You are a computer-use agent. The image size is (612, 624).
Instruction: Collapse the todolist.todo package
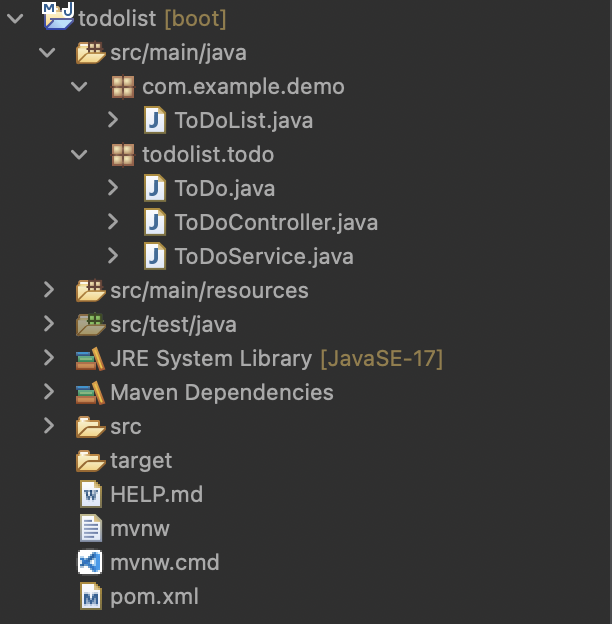(x=79, y=155)
